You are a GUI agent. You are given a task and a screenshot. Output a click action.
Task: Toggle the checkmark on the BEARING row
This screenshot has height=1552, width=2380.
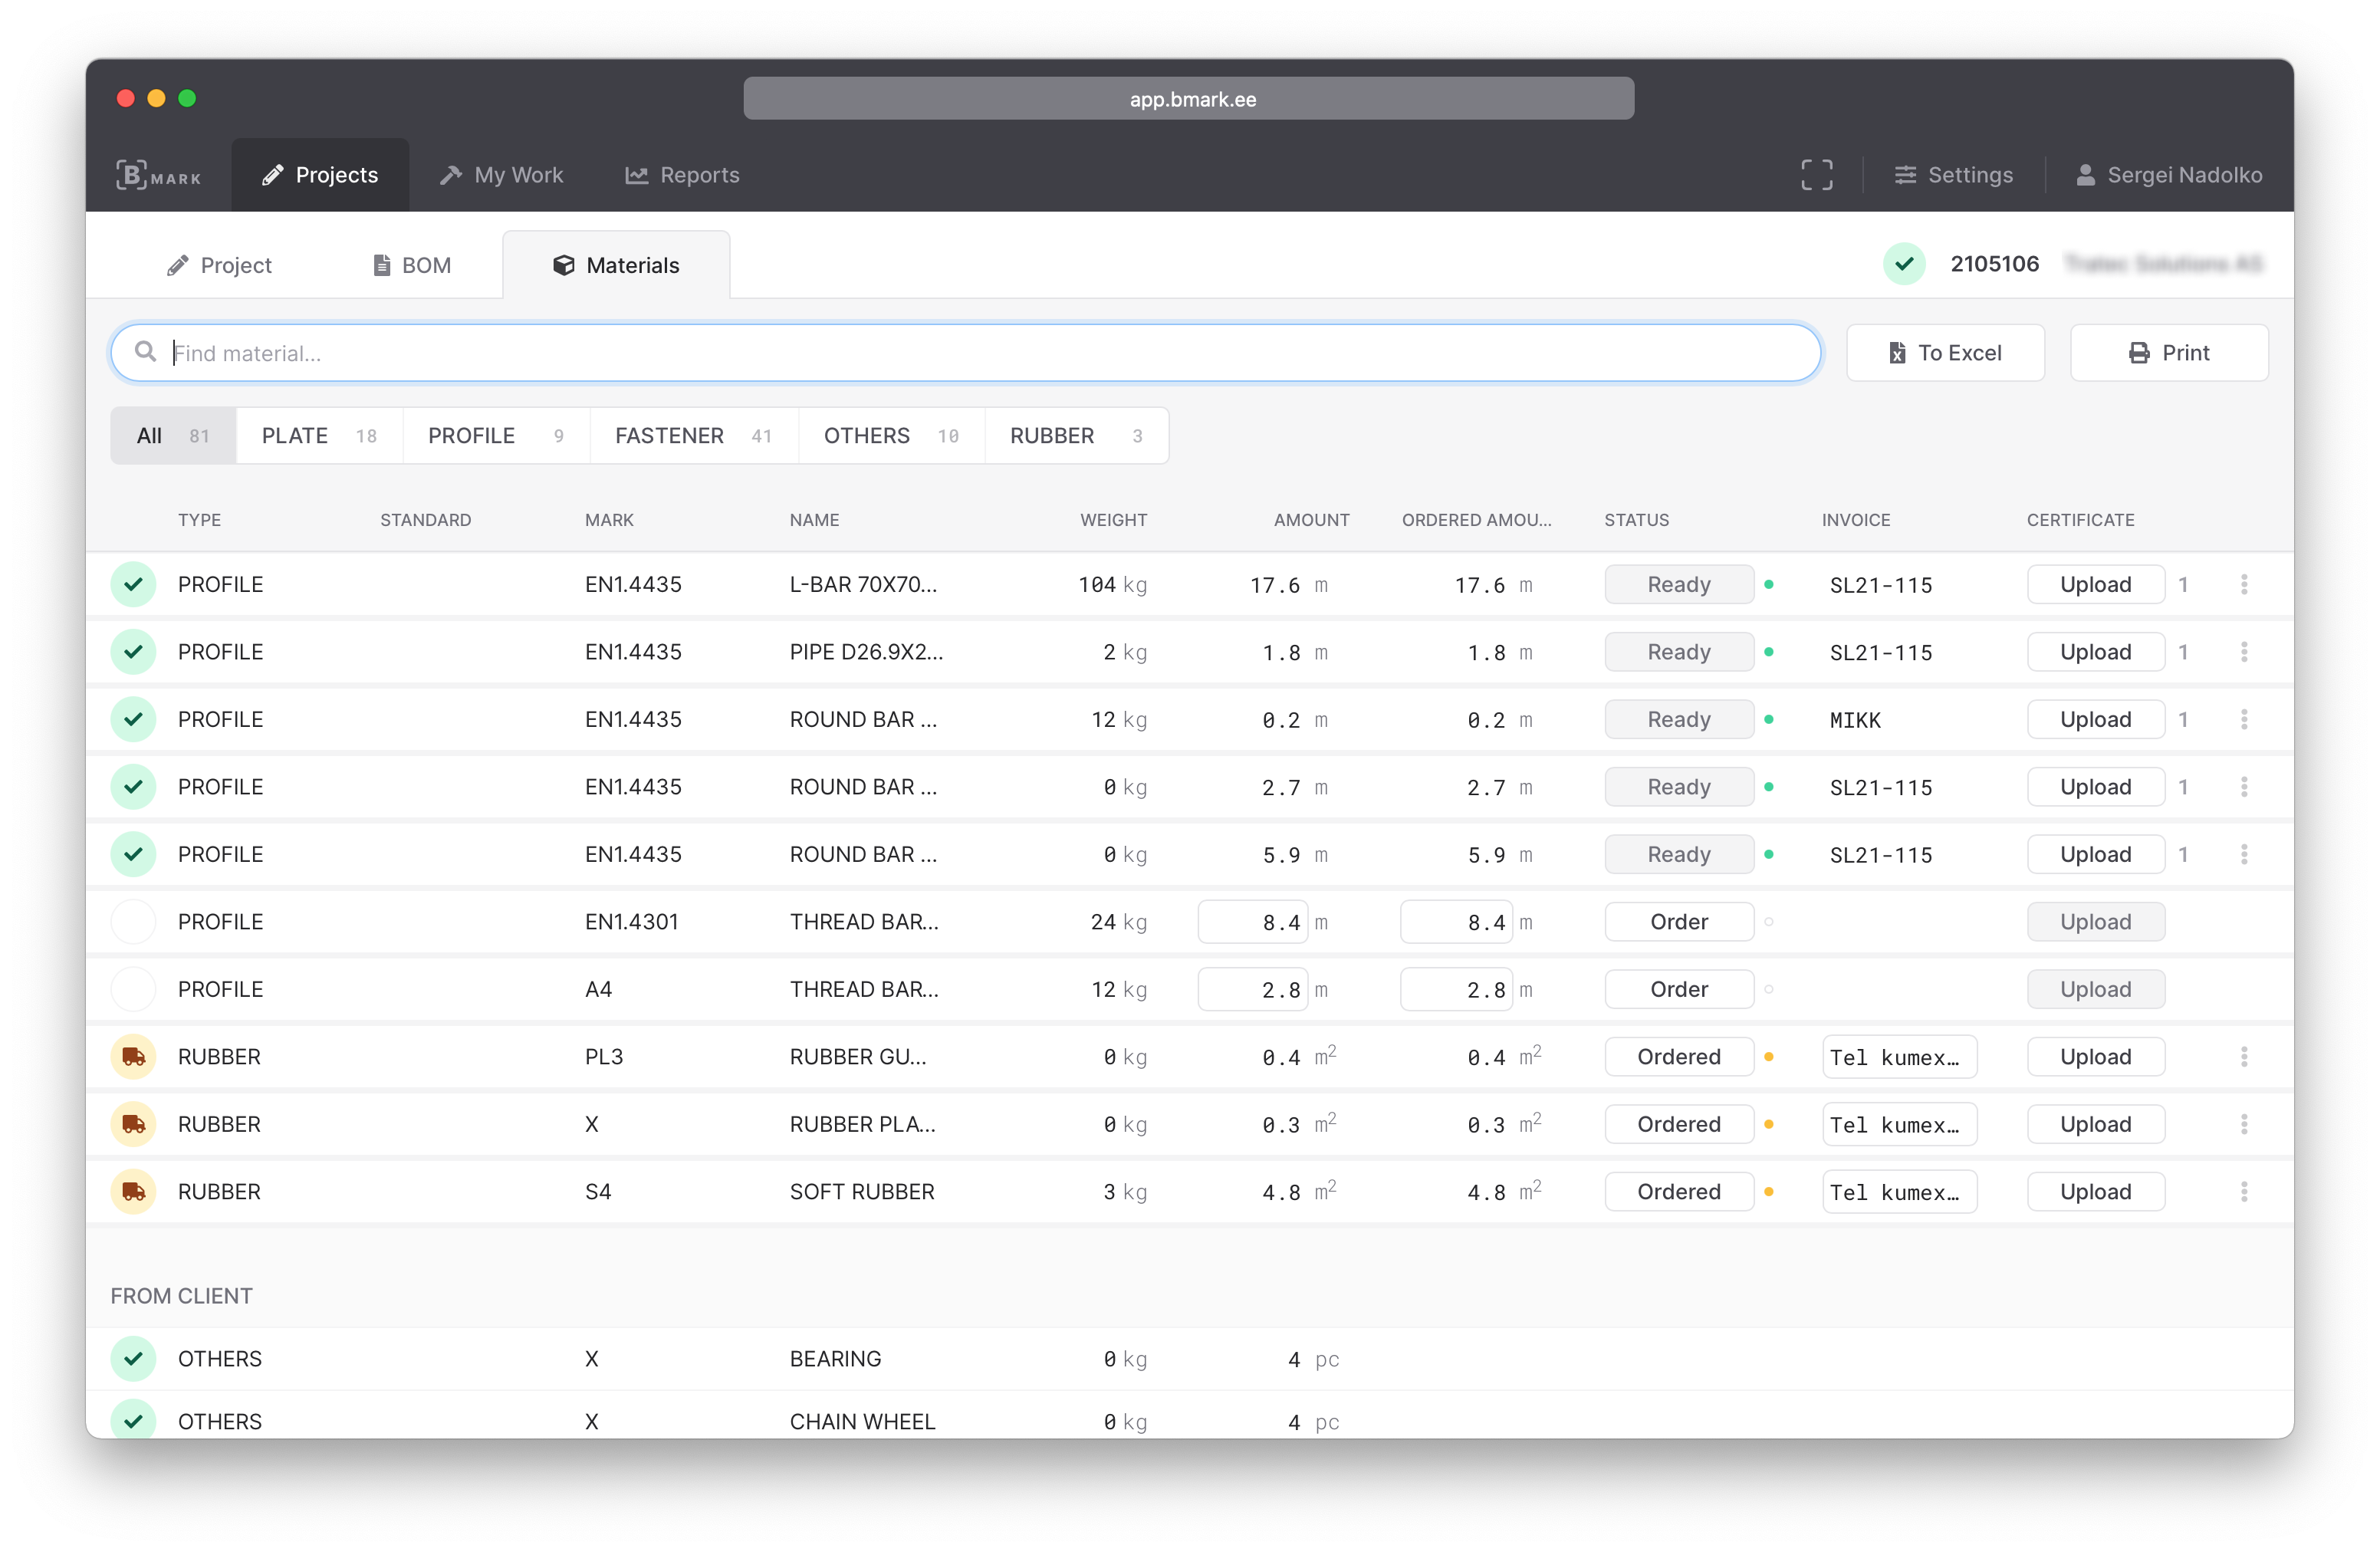coord(133,1358)
